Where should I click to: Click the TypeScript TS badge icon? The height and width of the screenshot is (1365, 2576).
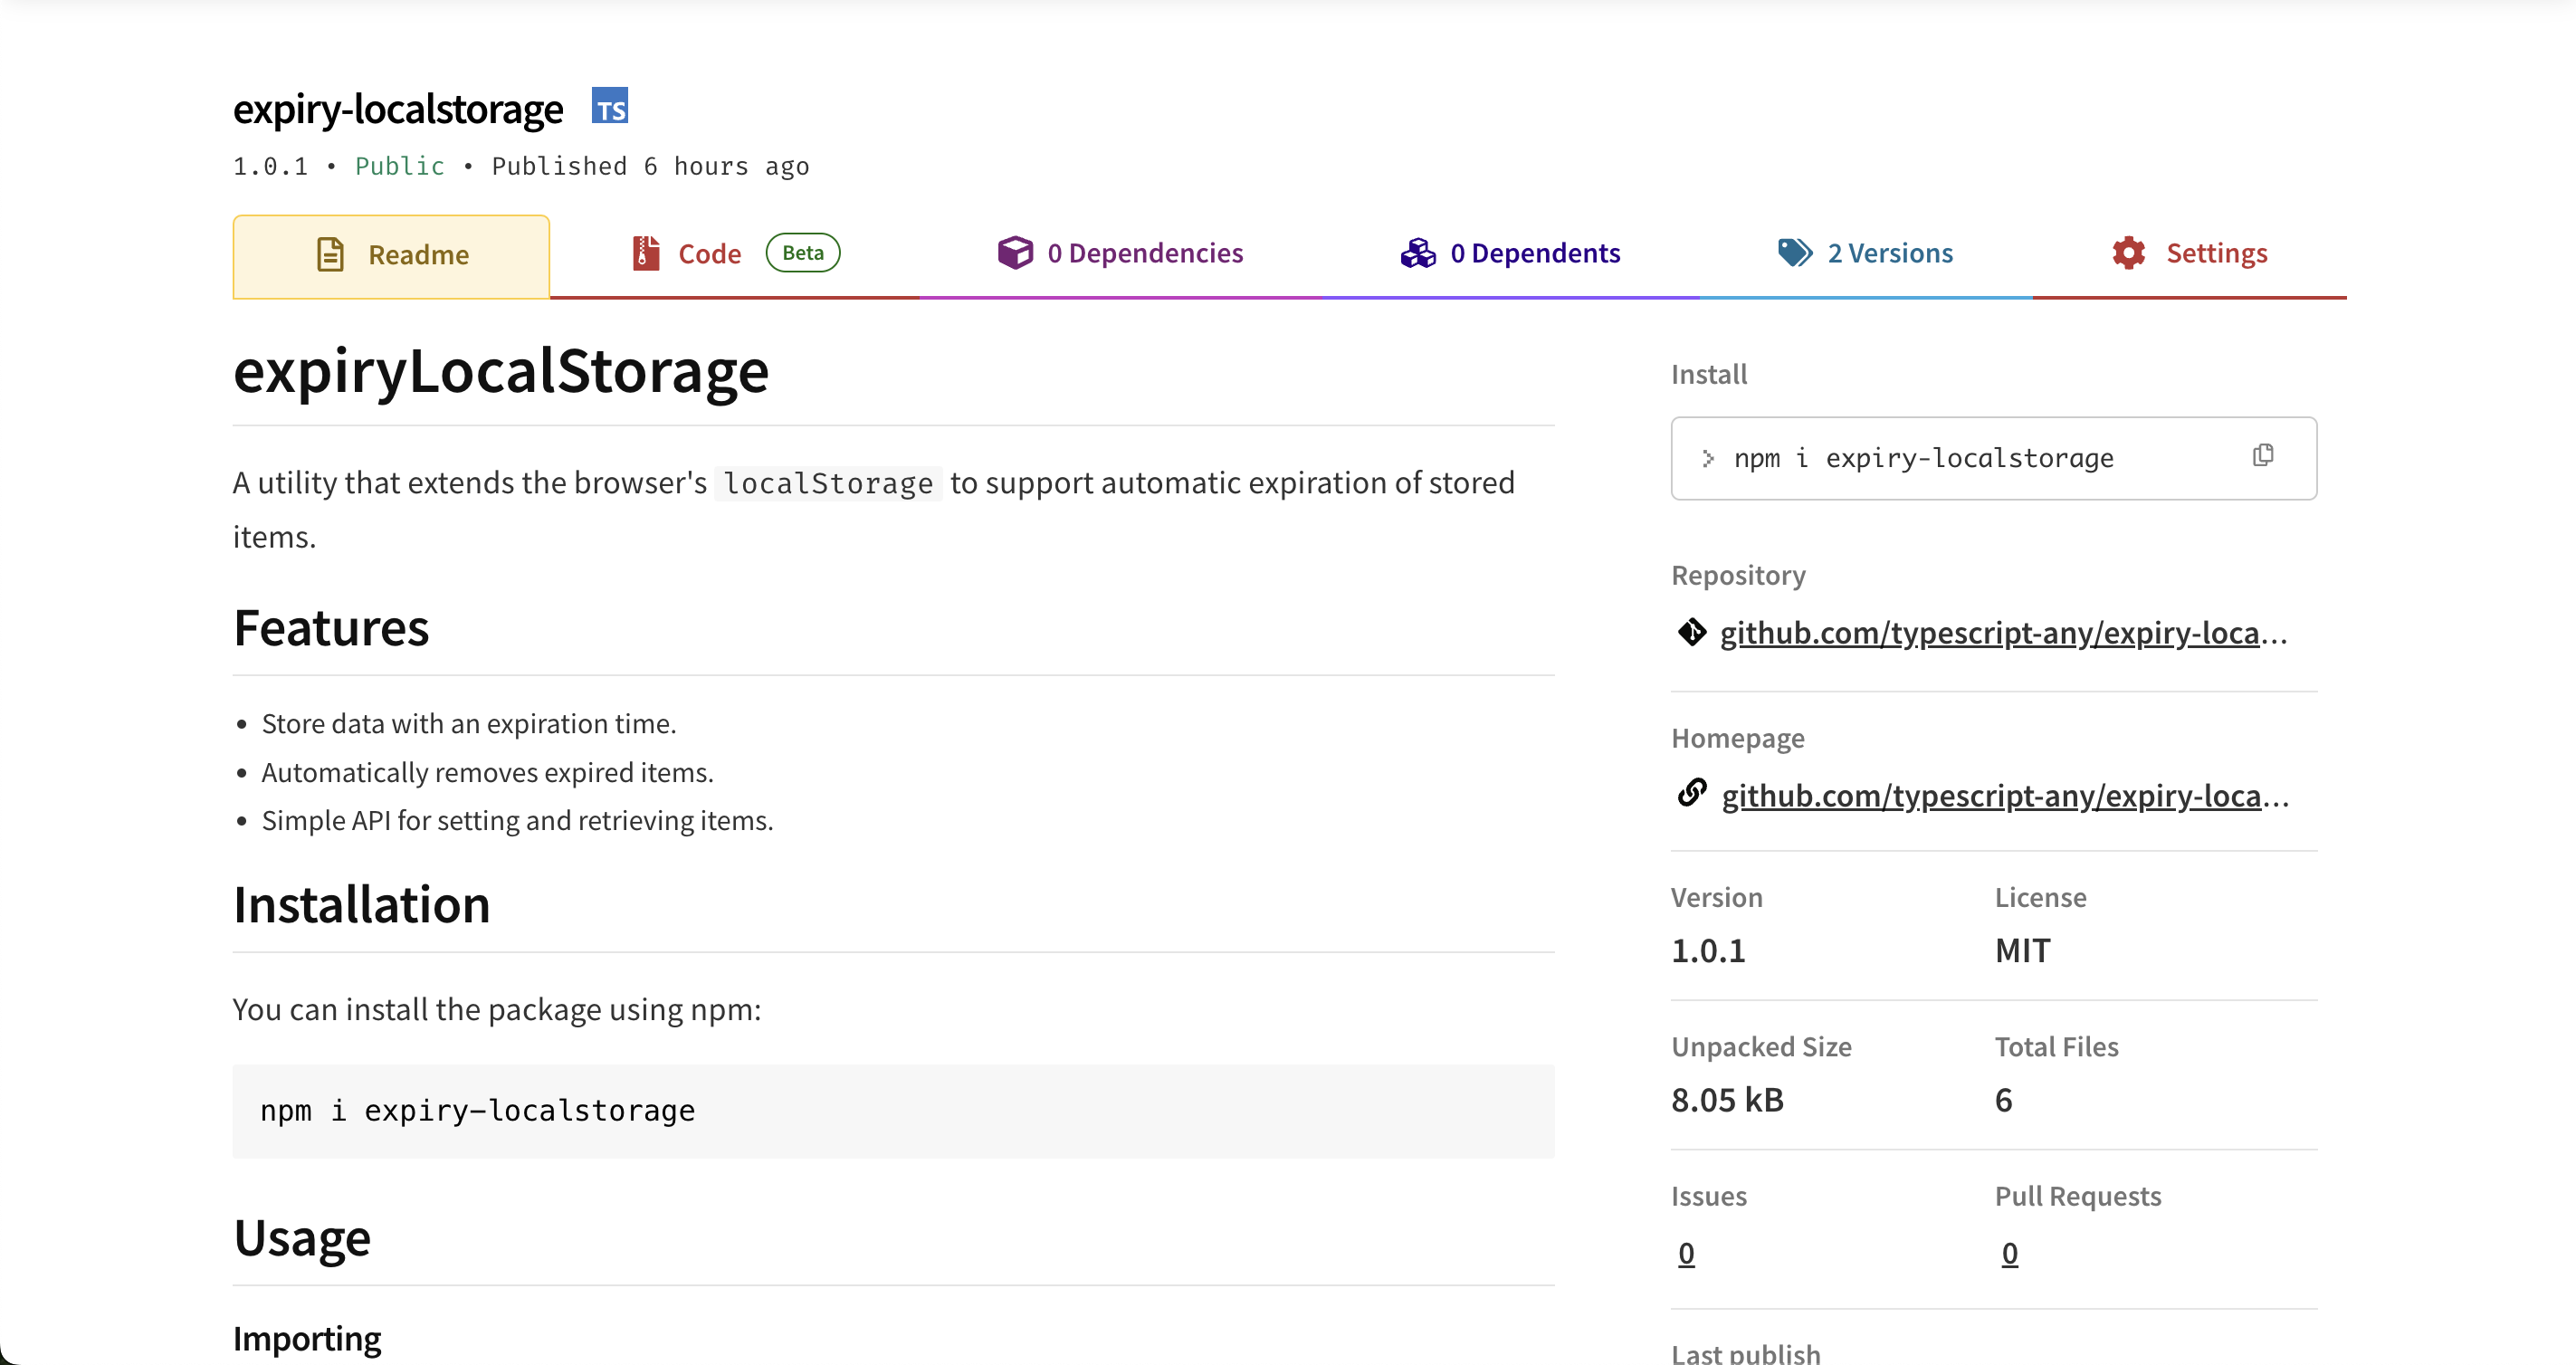pos(609,106)
